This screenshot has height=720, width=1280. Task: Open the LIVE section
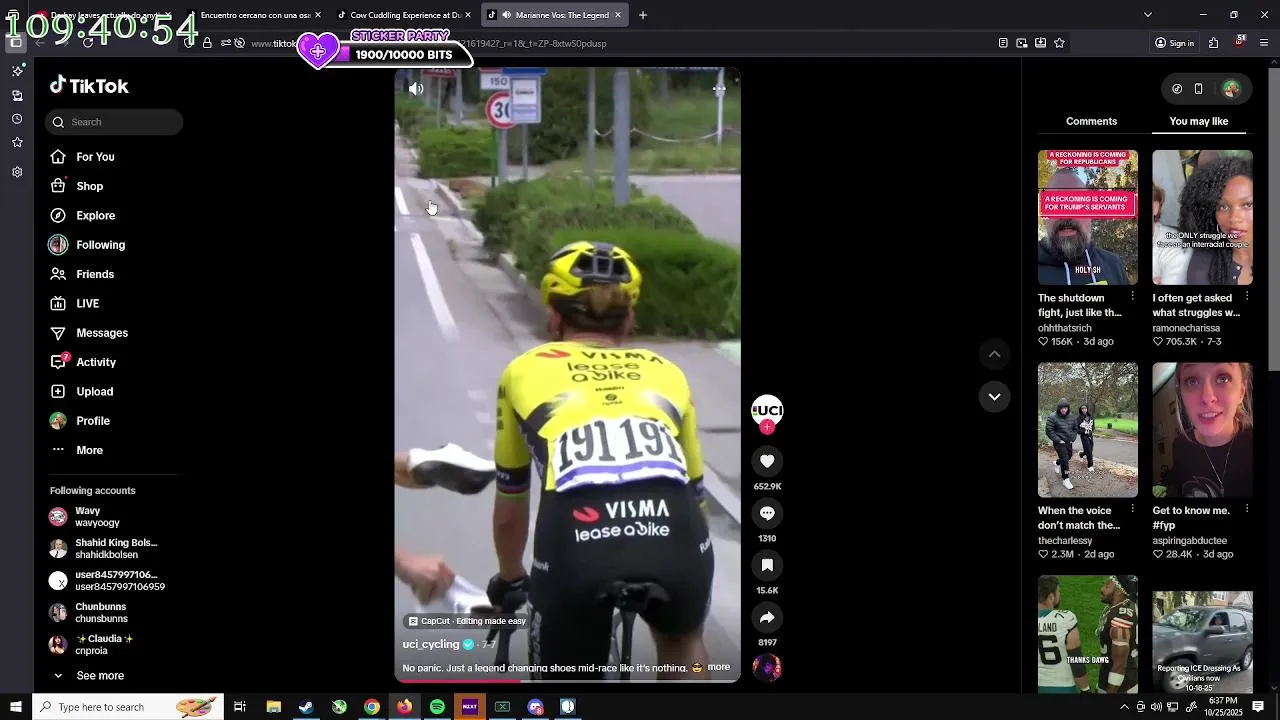[87, 304]
